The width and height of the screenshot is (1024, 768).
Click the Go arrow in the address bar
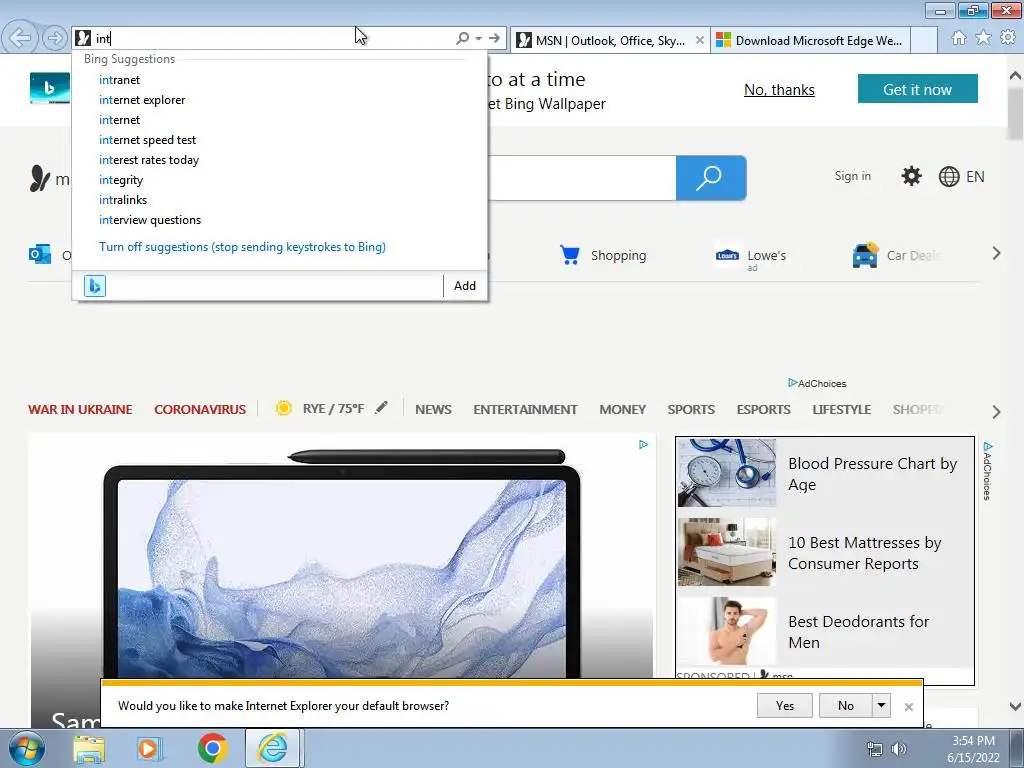(494, 39)
